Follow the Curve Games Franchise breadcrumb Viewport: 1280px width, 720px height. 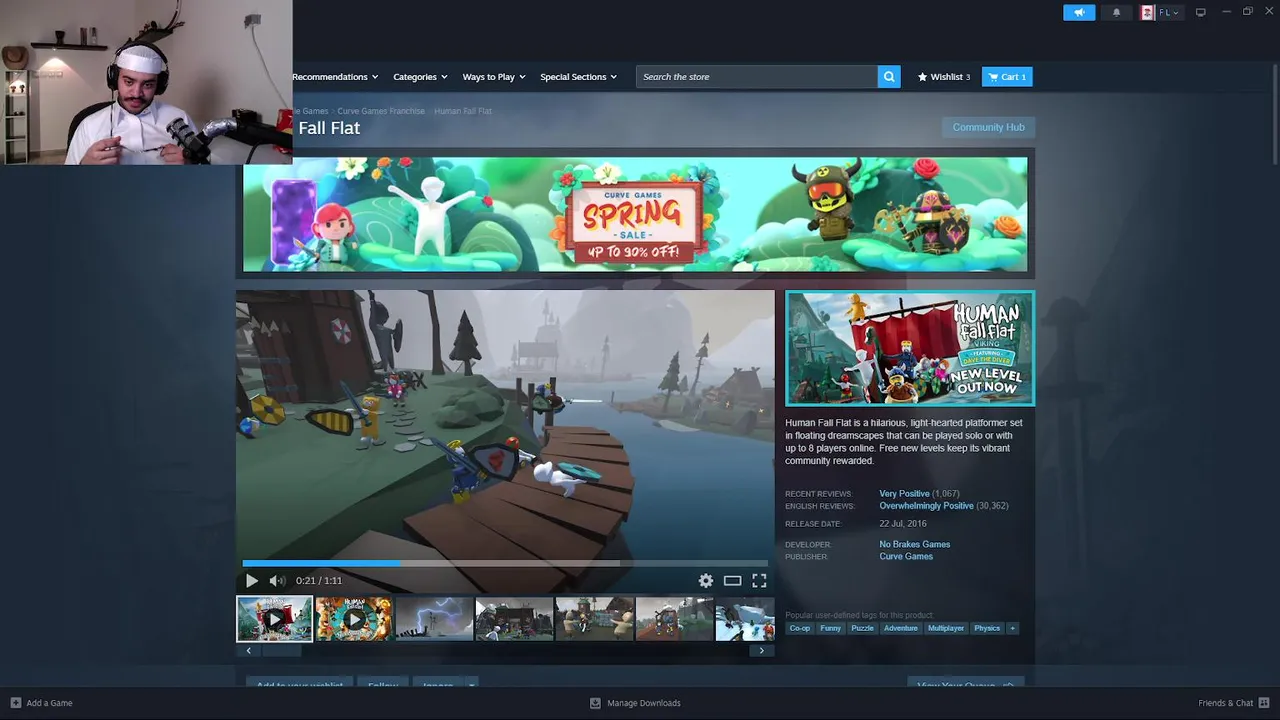(381, 111)
